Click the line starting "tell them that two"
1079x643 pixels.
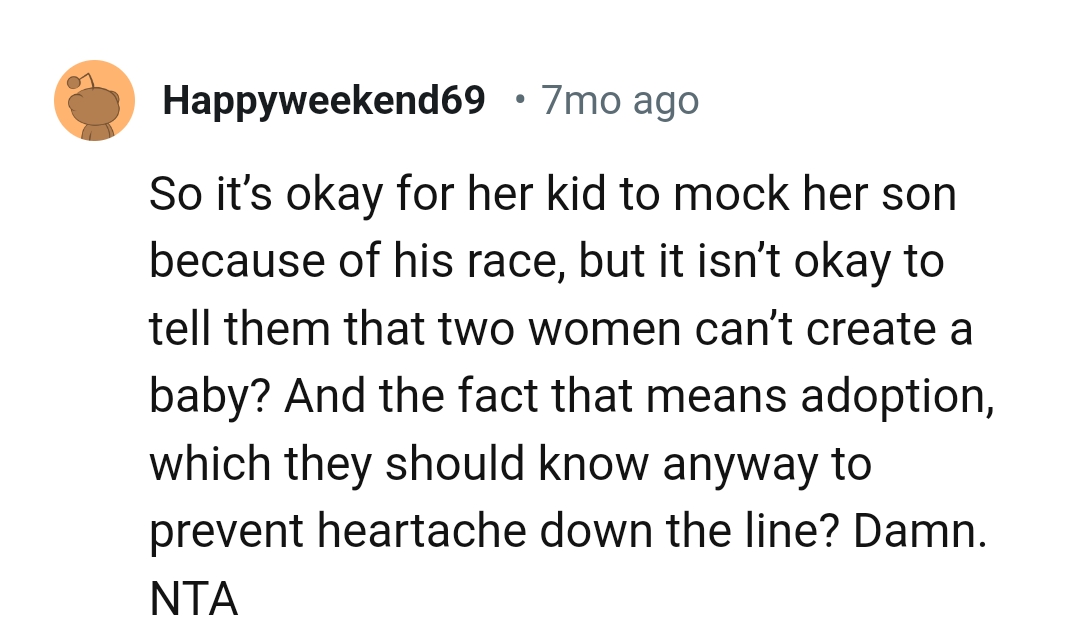[560, 330]
